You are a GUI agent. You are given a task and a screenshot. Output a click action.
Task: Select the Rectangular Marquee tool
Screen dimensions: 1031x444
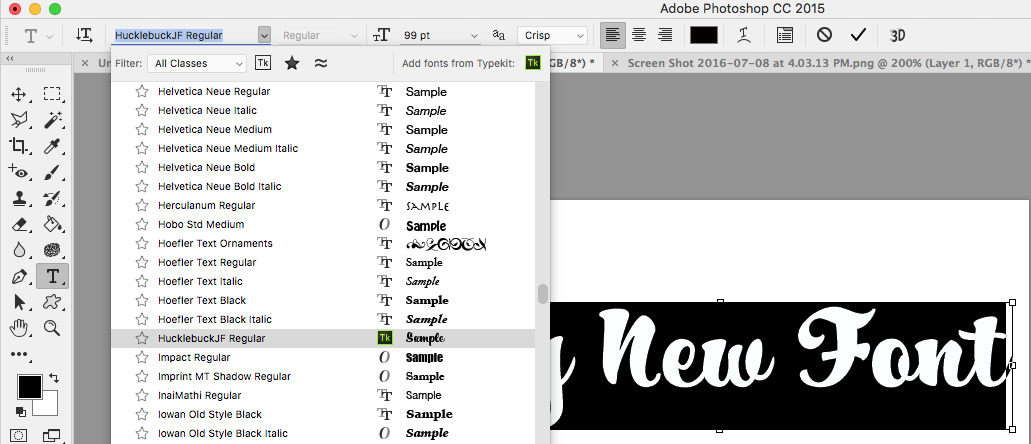pos(52,94)
